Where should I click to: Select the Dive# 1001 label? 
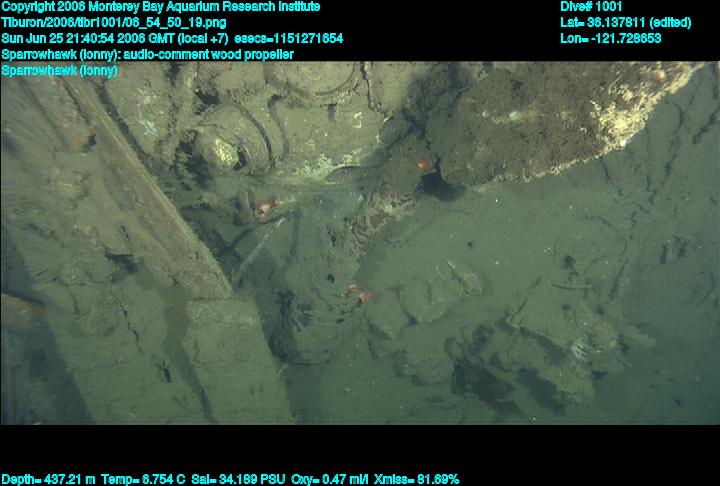(591, 6)
